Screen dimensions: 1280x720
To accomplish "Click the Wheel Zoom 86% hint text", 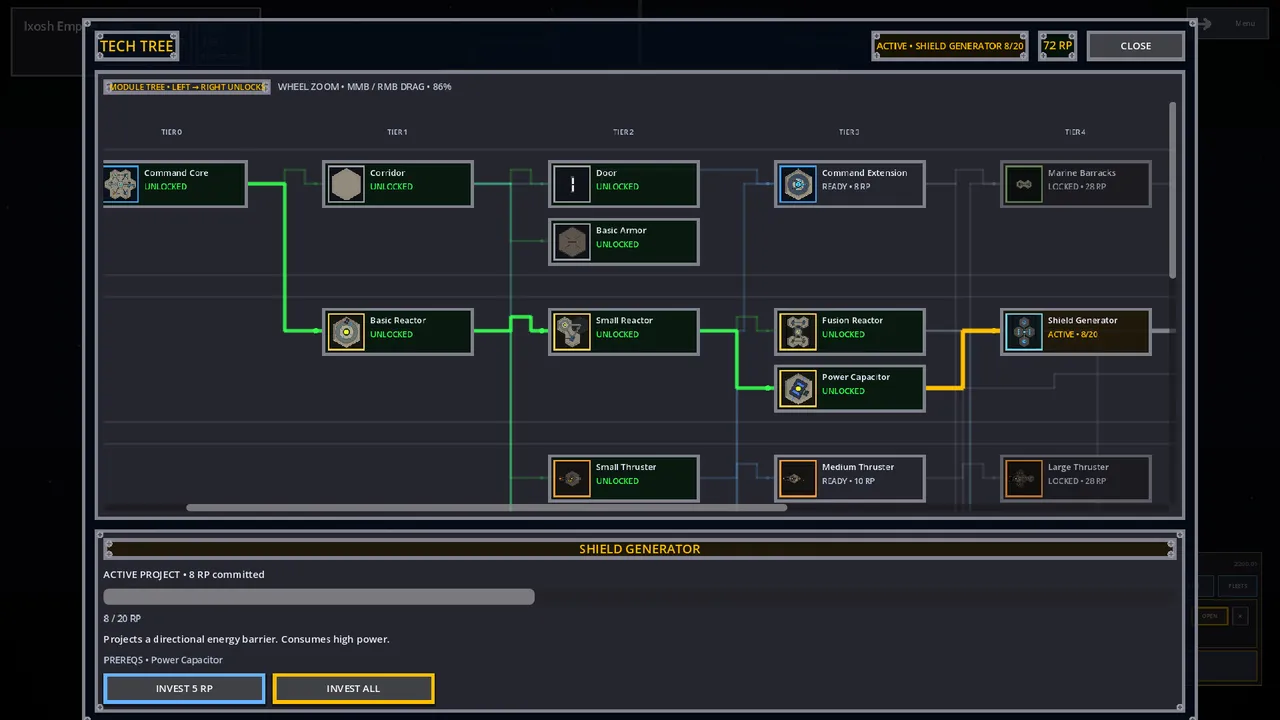I will tap(365, 87).
